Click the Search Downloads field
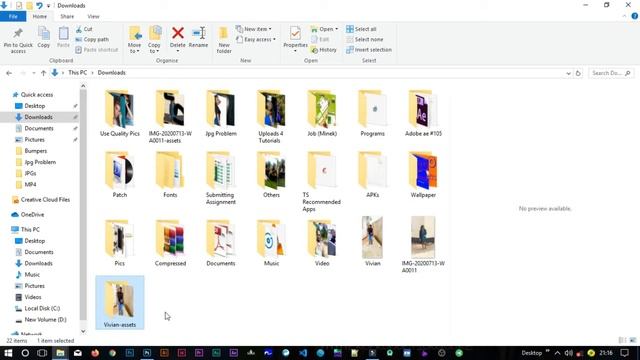The height and width of the screenshot is (360, 640). click(611, 73)
